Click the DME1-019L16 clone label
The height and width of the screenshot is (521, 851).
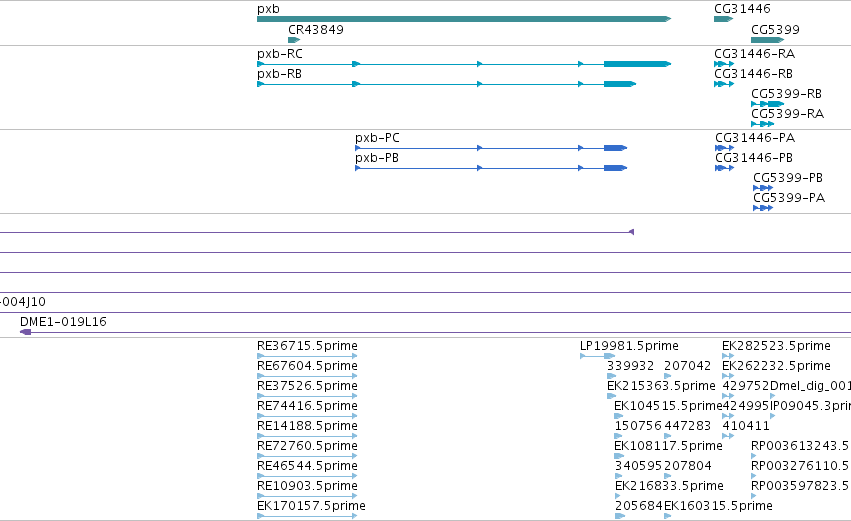tap(63, 322)
